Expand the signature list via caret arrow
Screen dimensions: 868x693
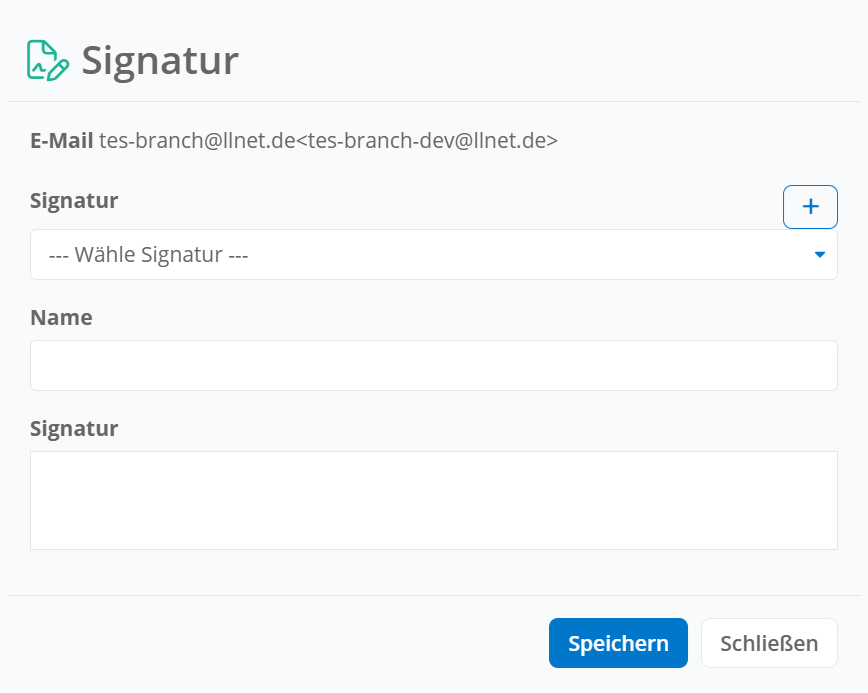(x=820, y=255)
